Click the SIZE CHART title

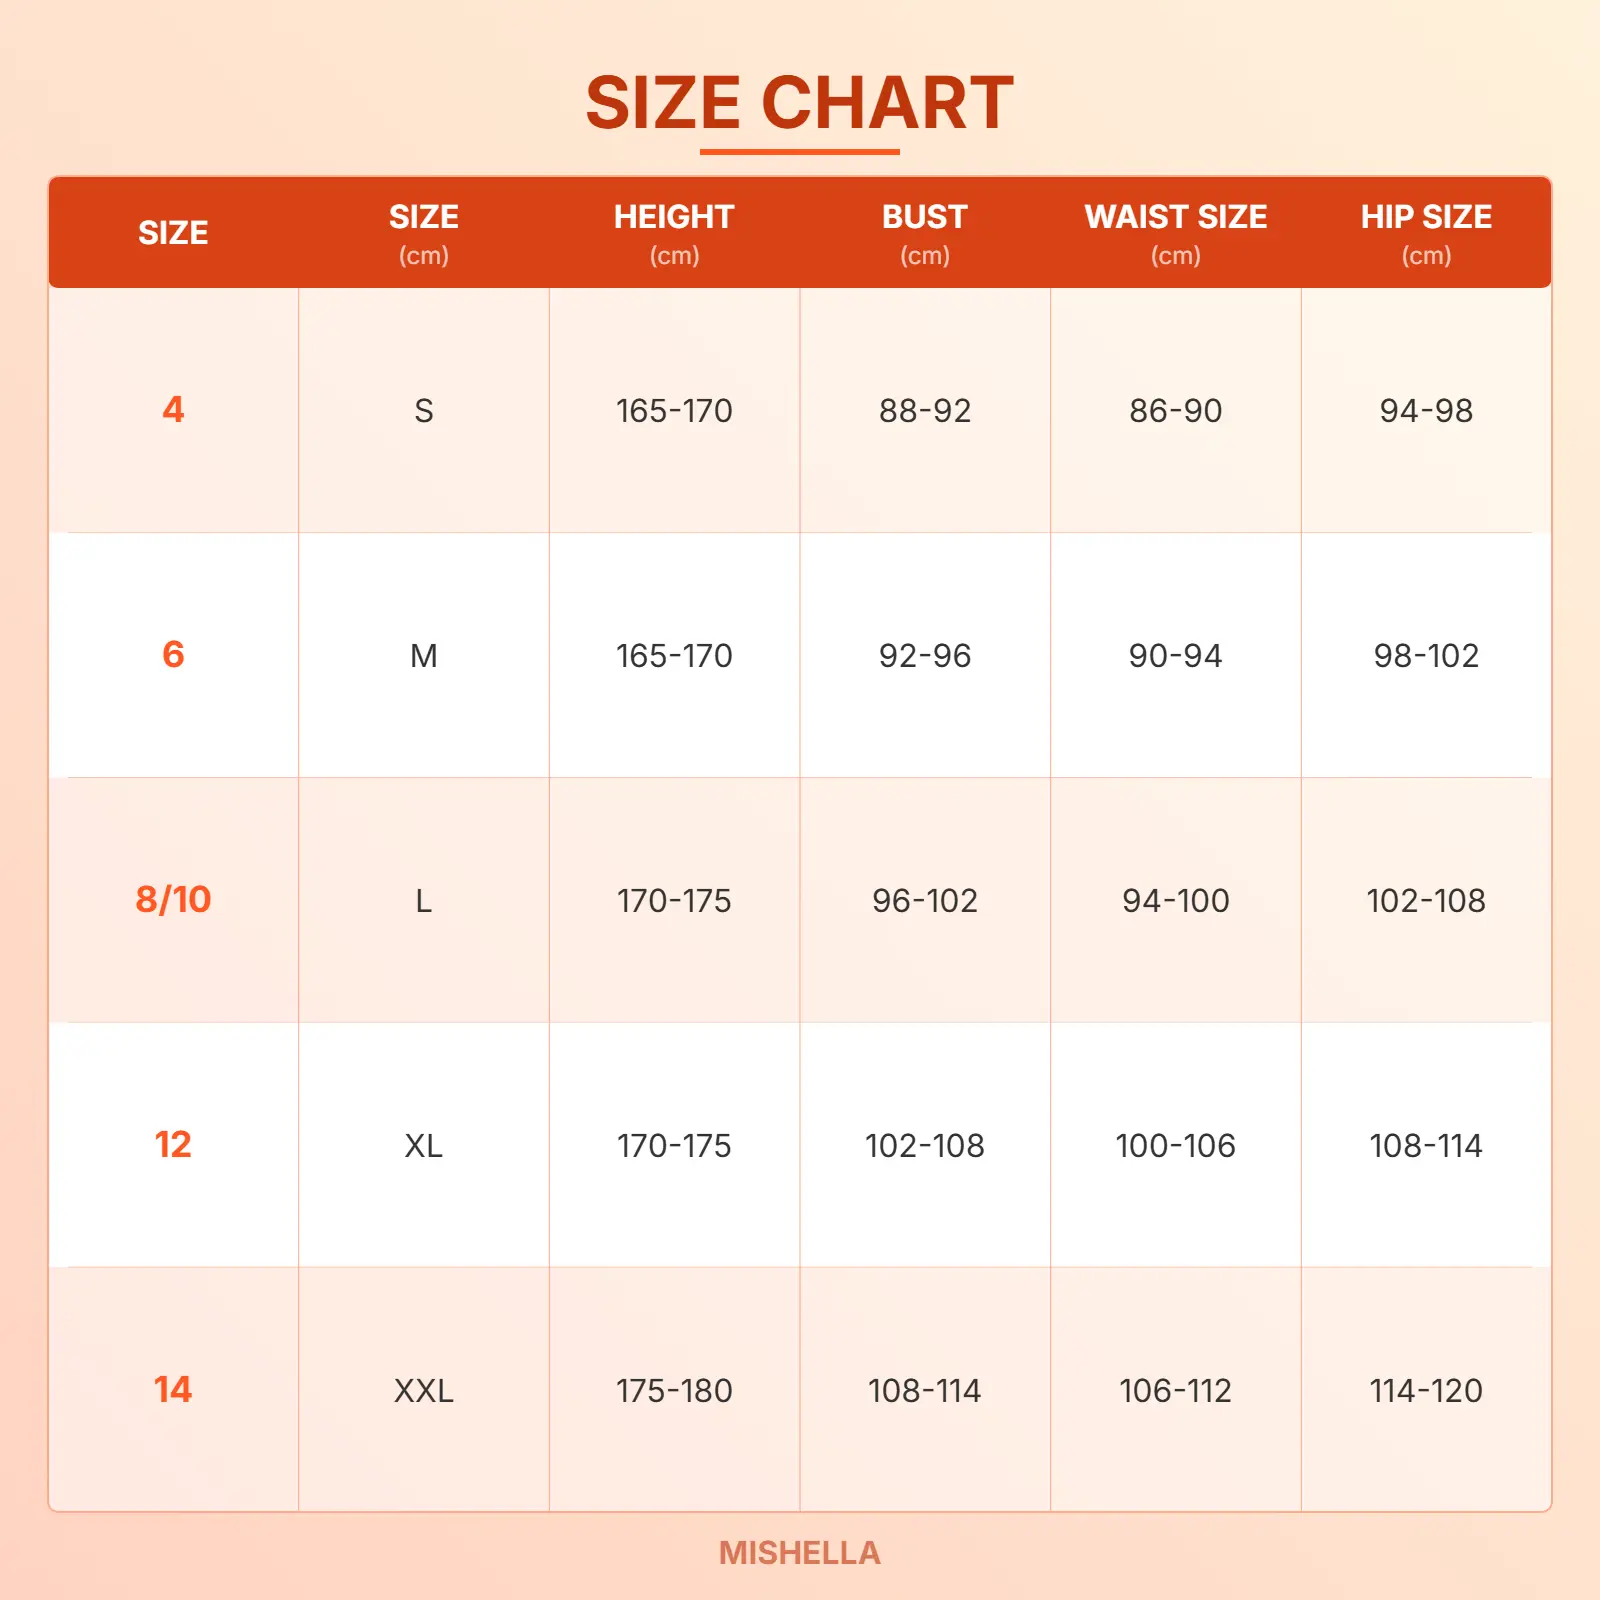(x=799, y=103)
